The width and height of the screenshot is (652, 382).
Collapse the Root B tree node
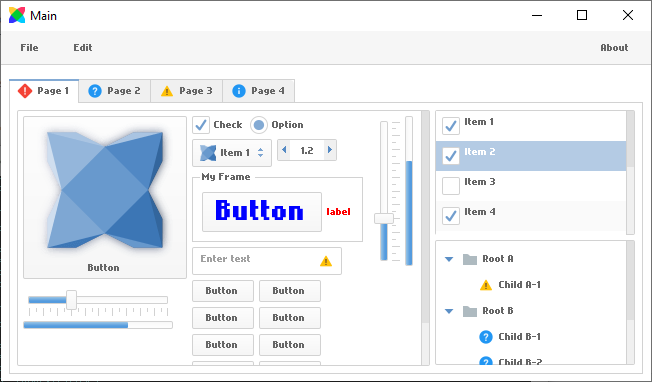click(x=449, y=311)
